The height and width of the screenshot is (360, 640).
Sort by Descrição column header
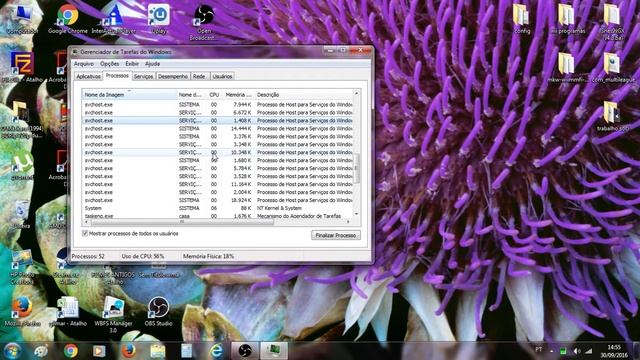pos(303,95)
